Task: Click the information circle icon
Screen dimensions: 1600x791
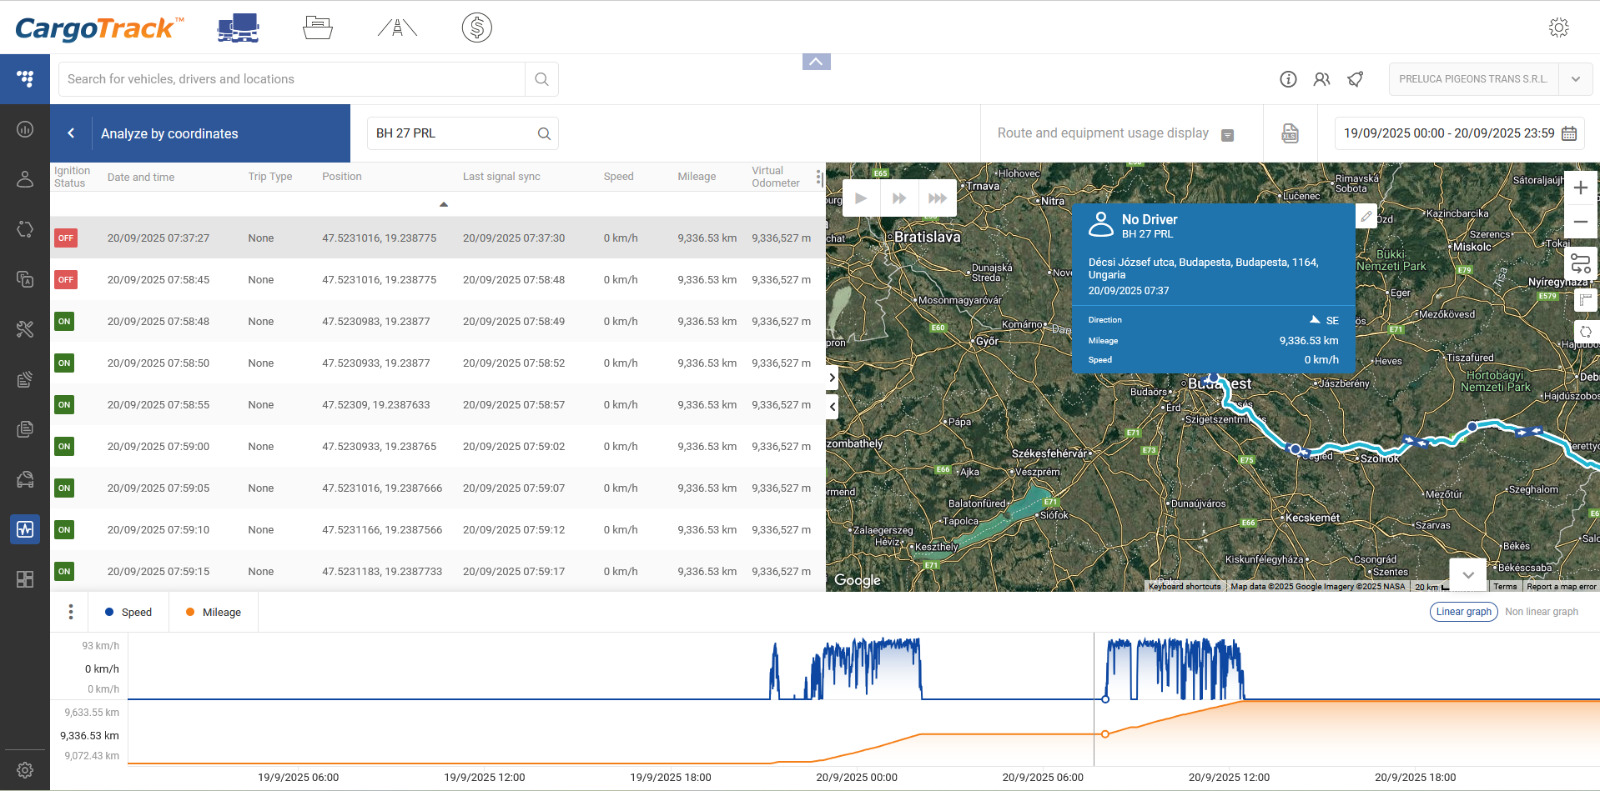Action: click(x=1288, y=79)
